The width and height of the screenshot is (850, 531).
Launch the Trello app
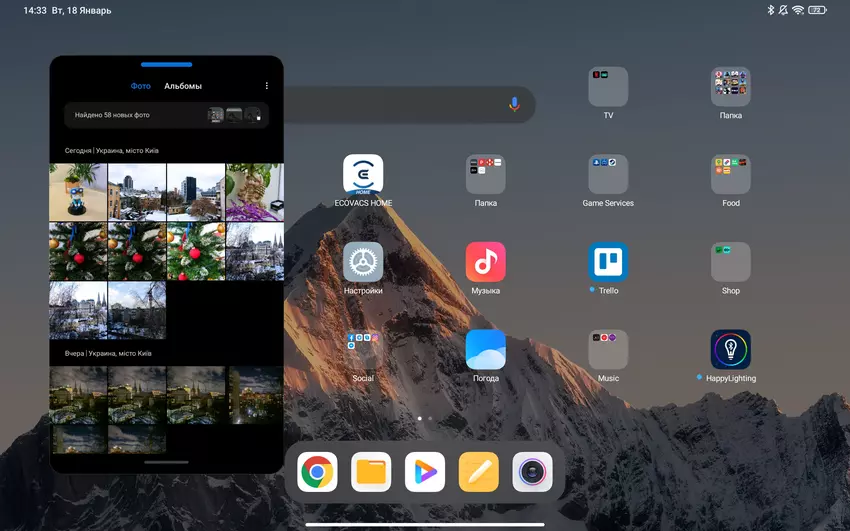click(x=608, y=262)
